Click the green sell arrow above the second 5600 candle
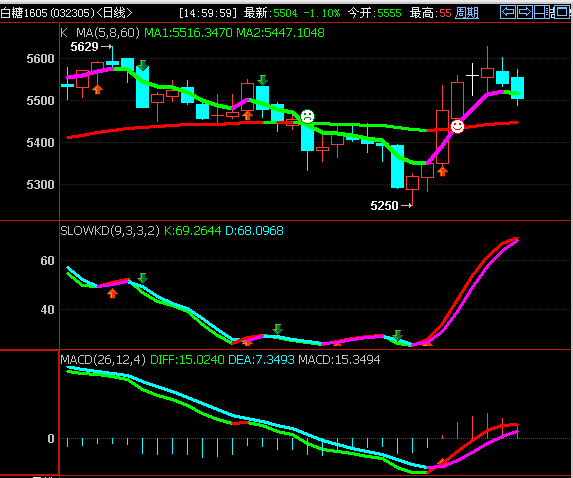Image resolution: width=573 pixels, height=478 pixels. pos(143,65)
